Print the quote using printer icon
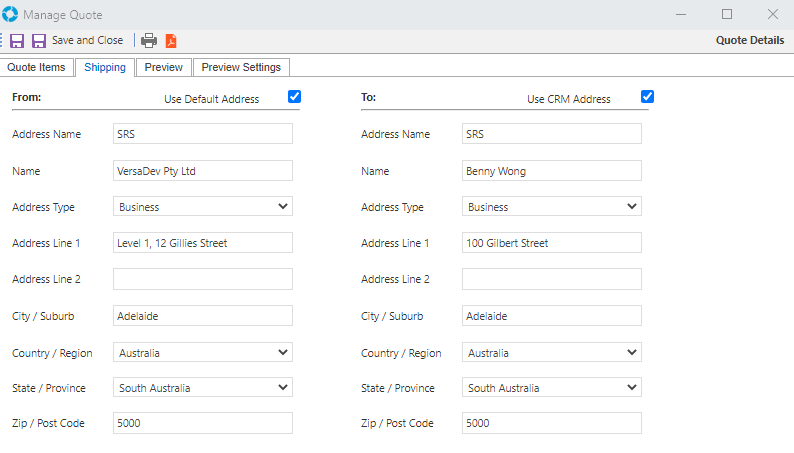 click(149, 41)
